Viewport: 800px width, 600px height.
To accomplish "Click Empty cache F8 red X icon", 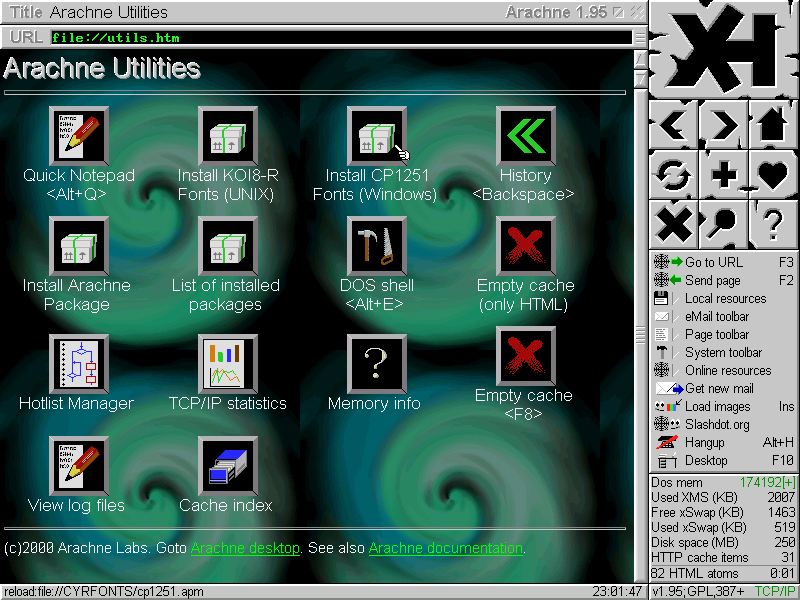I will [x=526, y=356].
